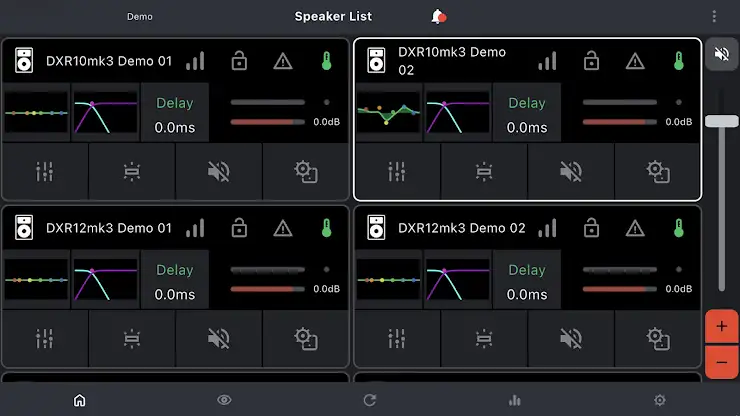740x416 pixels.
Task: Click speaker icon of DXR12mk3 Demo 02
Action: tap(376, 228)
